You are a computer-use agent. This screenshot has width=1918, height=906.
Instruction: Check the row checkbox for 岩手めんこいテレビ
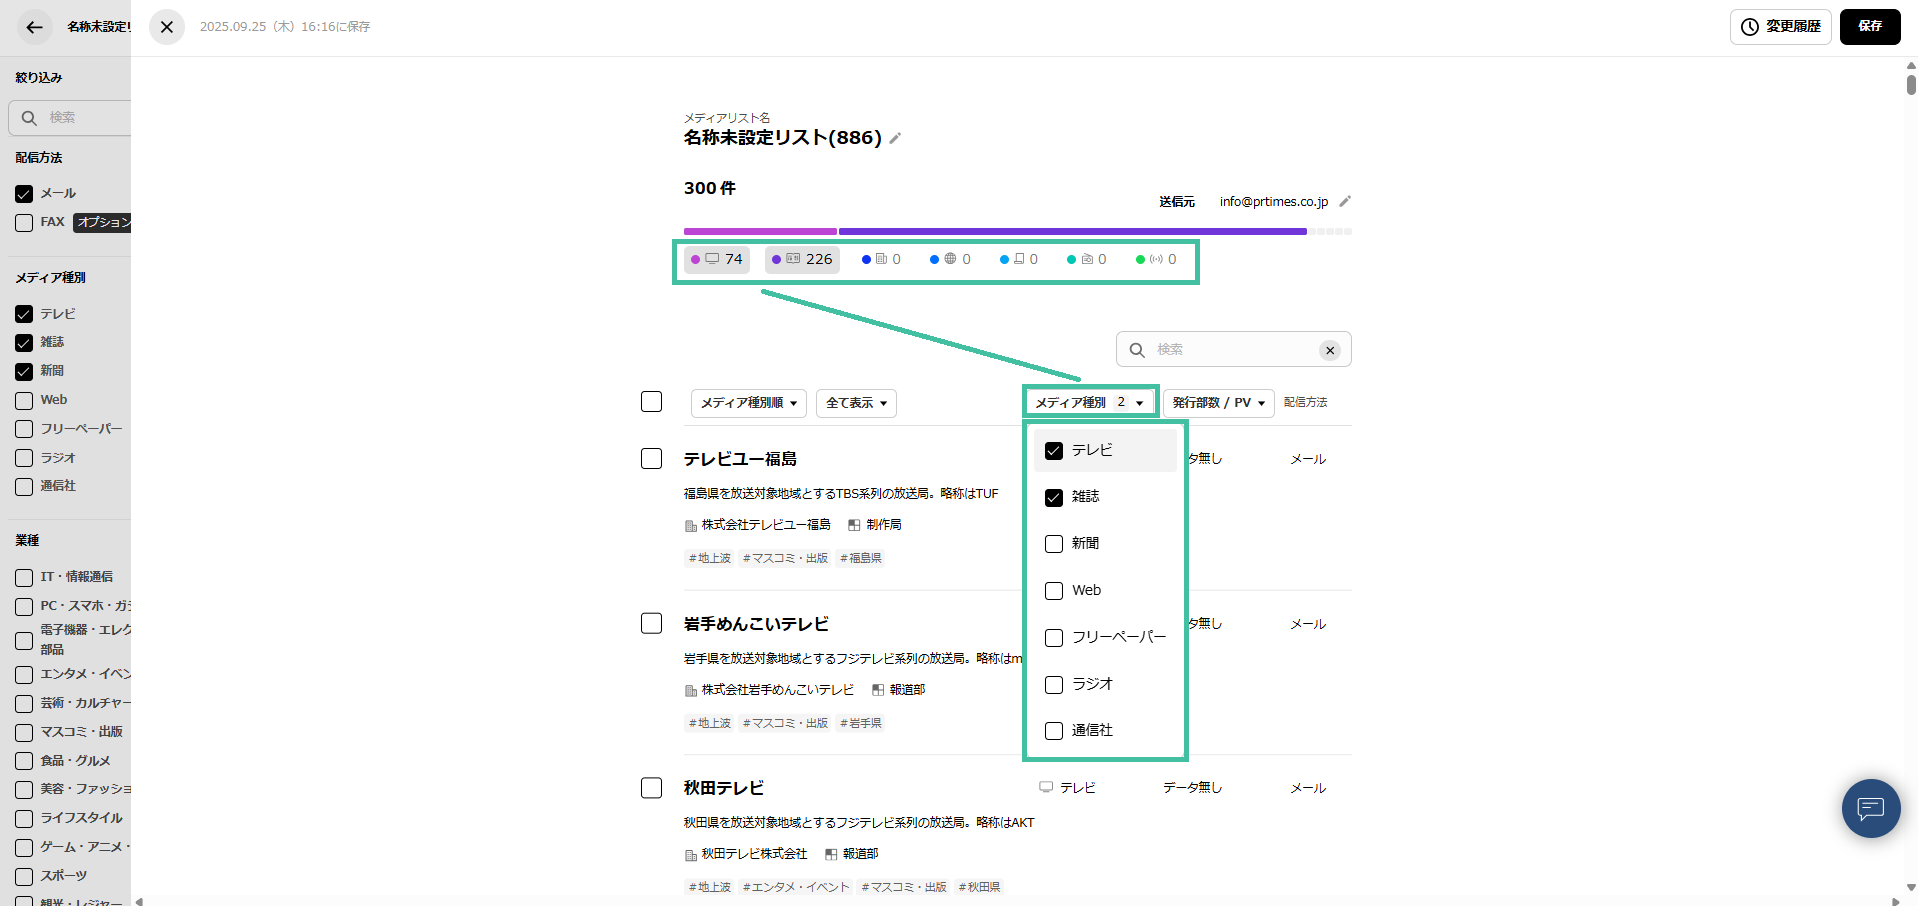tap(651, 623)
